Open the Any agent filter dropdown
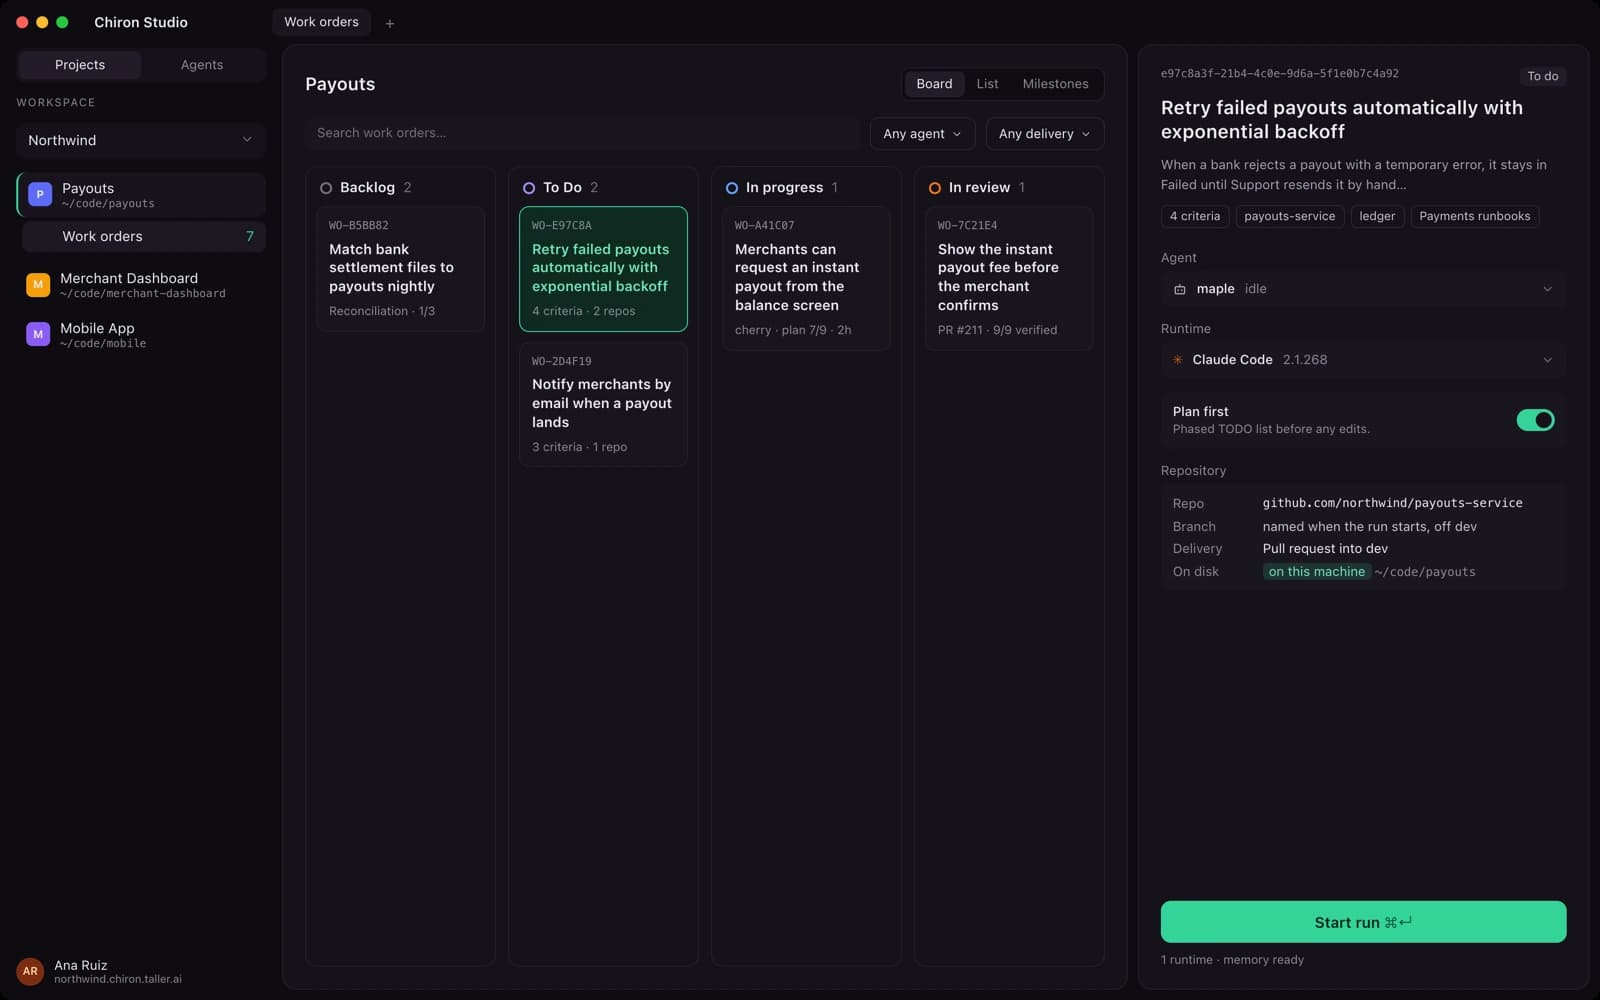The height and width of the screenshot is (1000, 1600). coord(922,134)
